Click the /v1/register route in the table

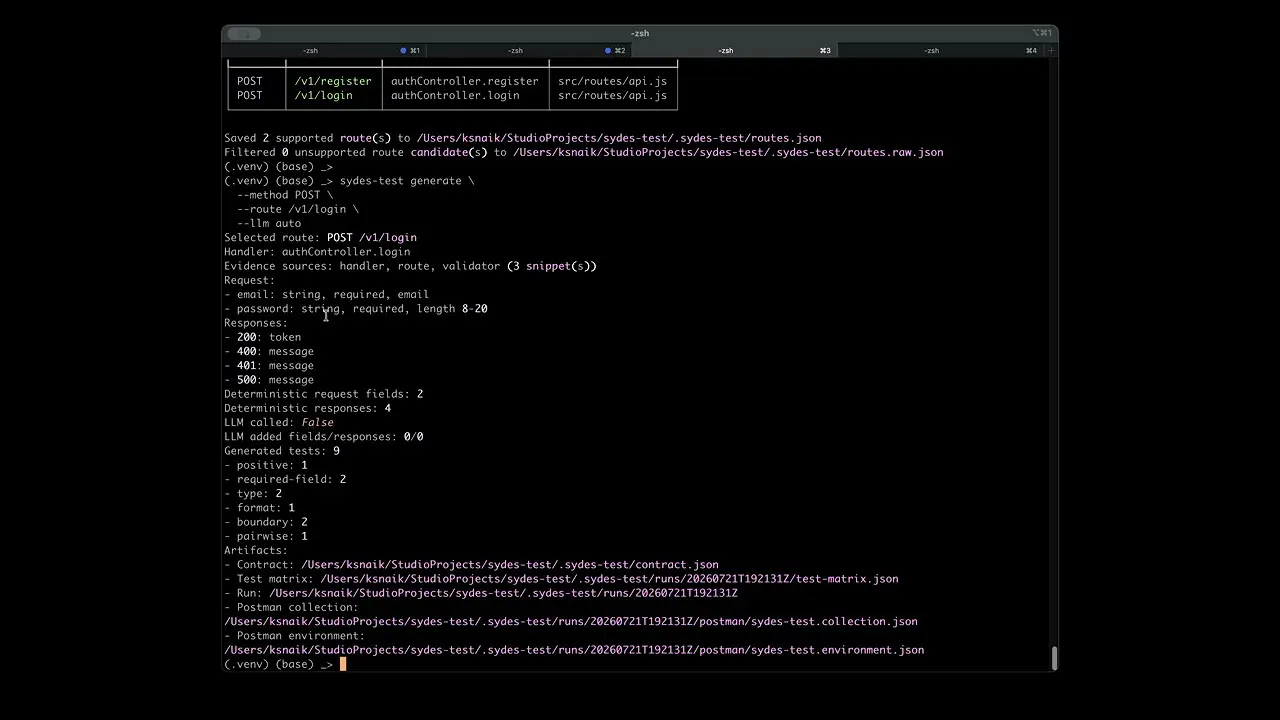click(333, 81)
